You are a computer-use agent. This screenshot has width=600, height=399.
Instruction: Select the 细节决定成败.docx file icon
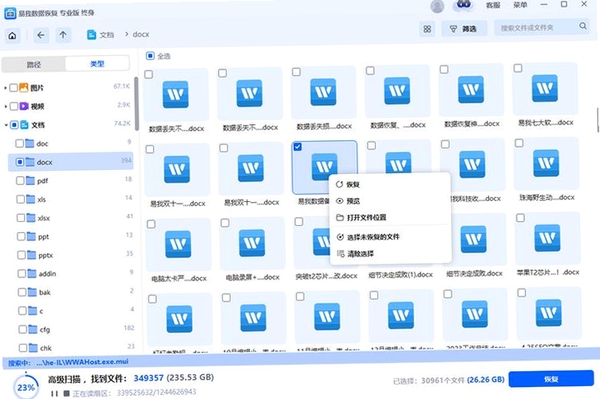(x=474, y=239)
